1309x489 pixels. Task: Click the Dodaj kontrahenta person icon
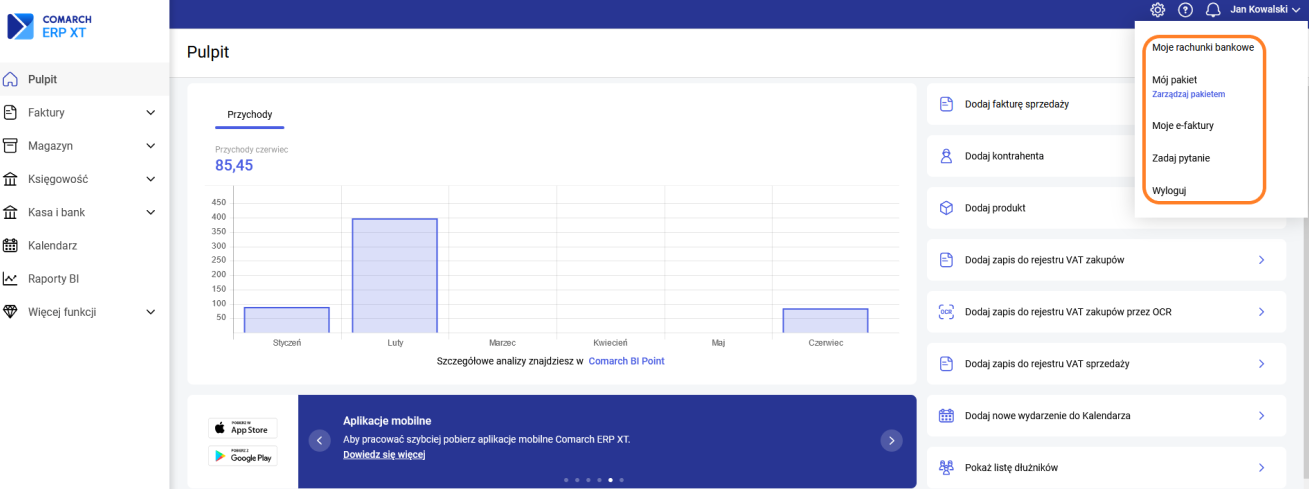946,156
